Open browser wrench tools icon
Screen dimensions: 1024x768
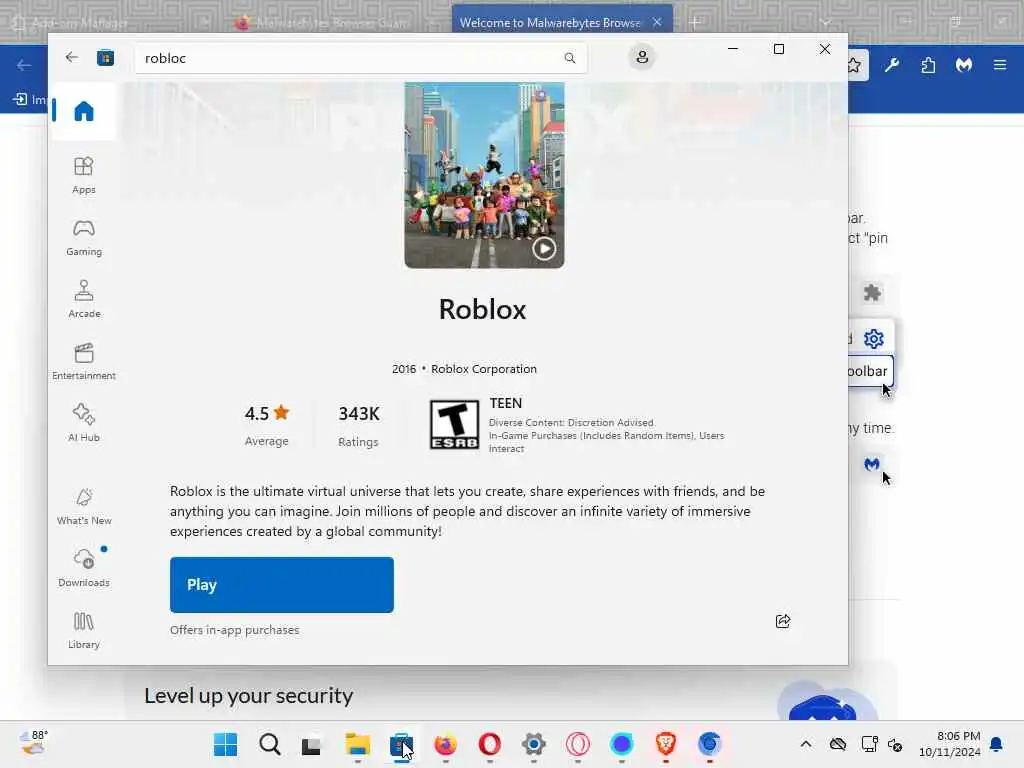pyautogui.click(x=892, y=65)
